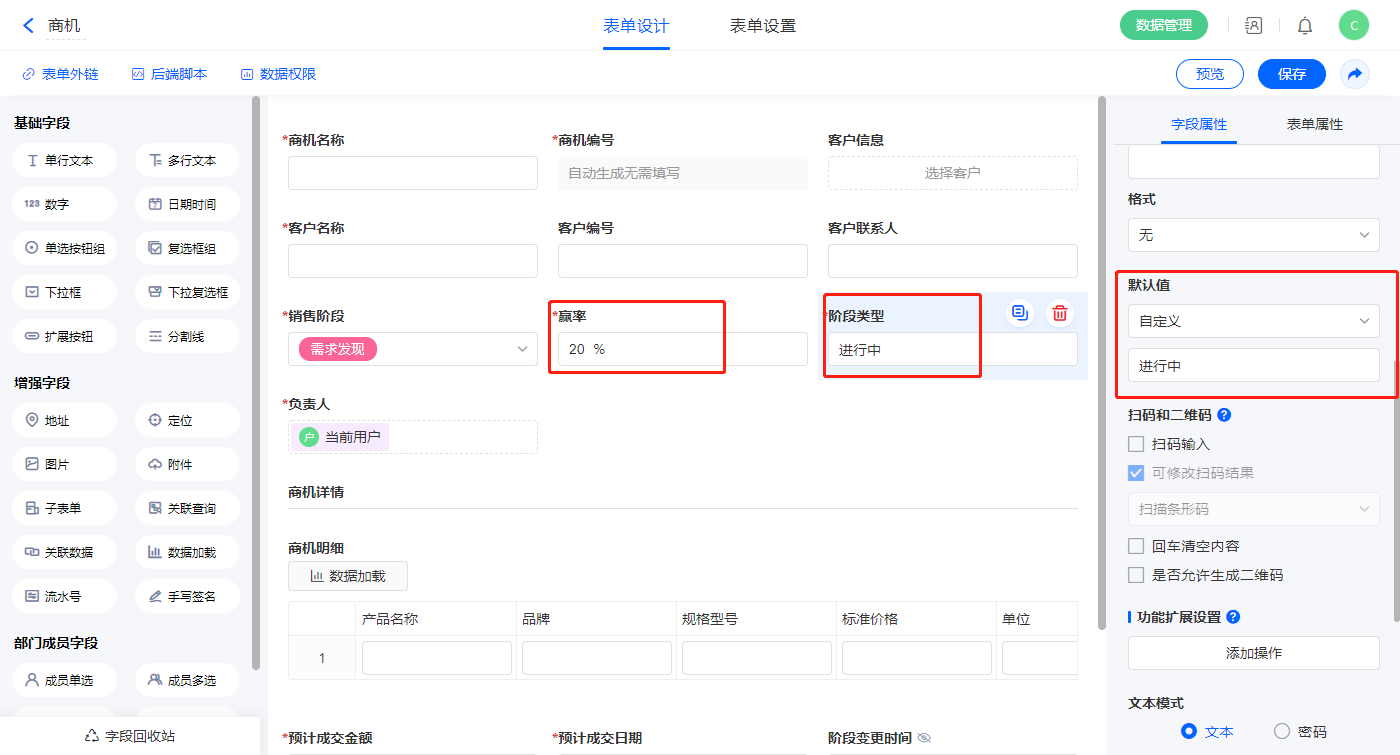Image resolution: width=1400 pixels, height=755 pixels.
Task: Add the 手写签名 field from the palette
Action: click(x=187, y=596)
